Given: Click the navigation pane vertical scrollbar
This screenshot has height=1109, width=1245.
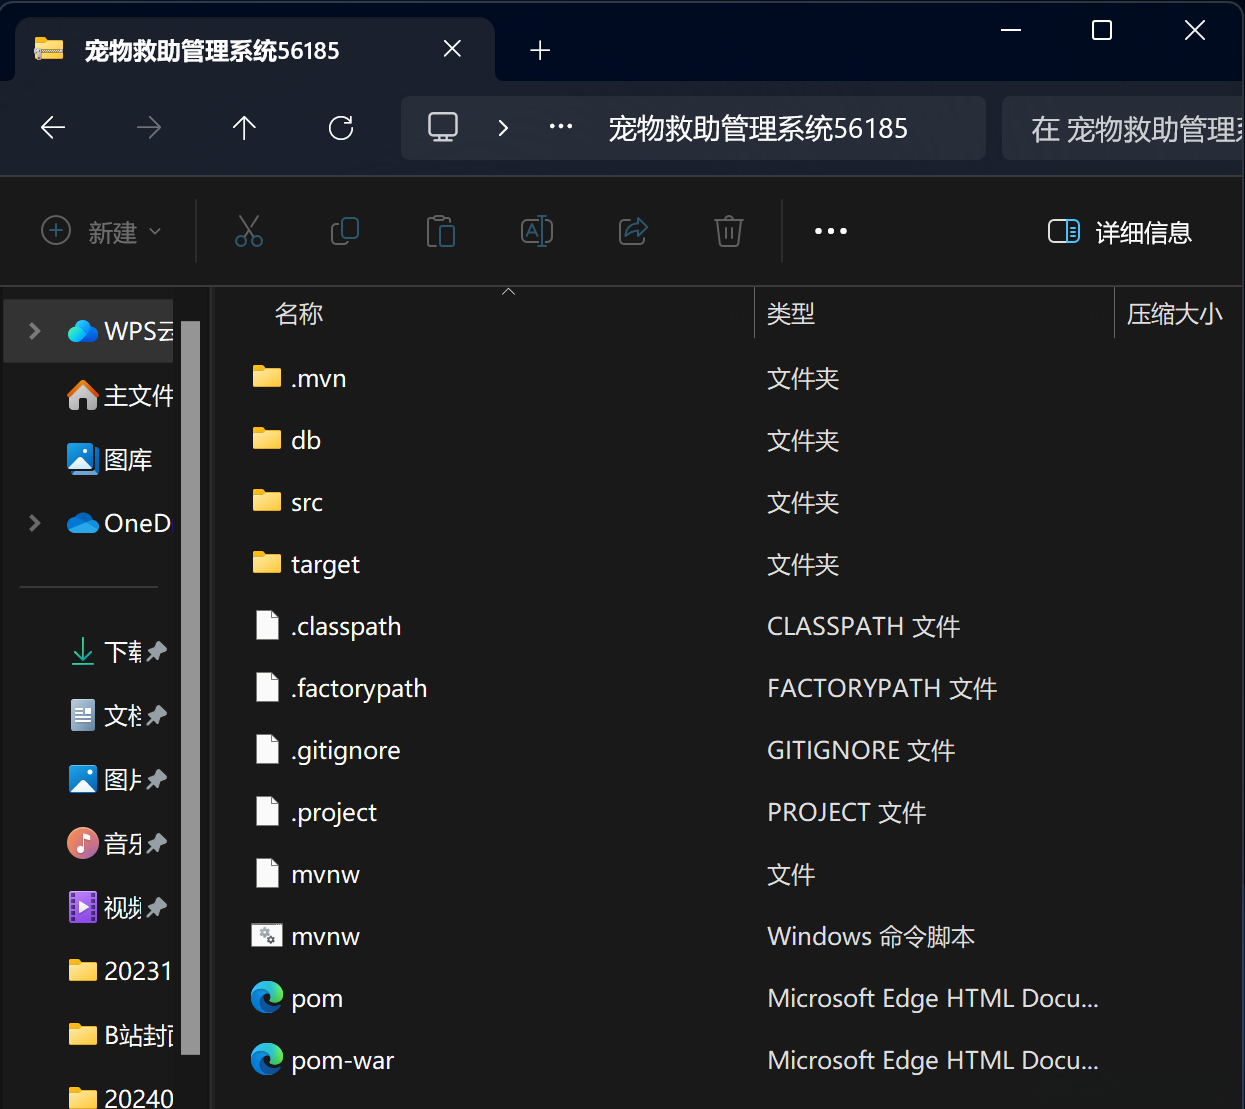Looking at the screenshot, I should (x=191, y=688).
